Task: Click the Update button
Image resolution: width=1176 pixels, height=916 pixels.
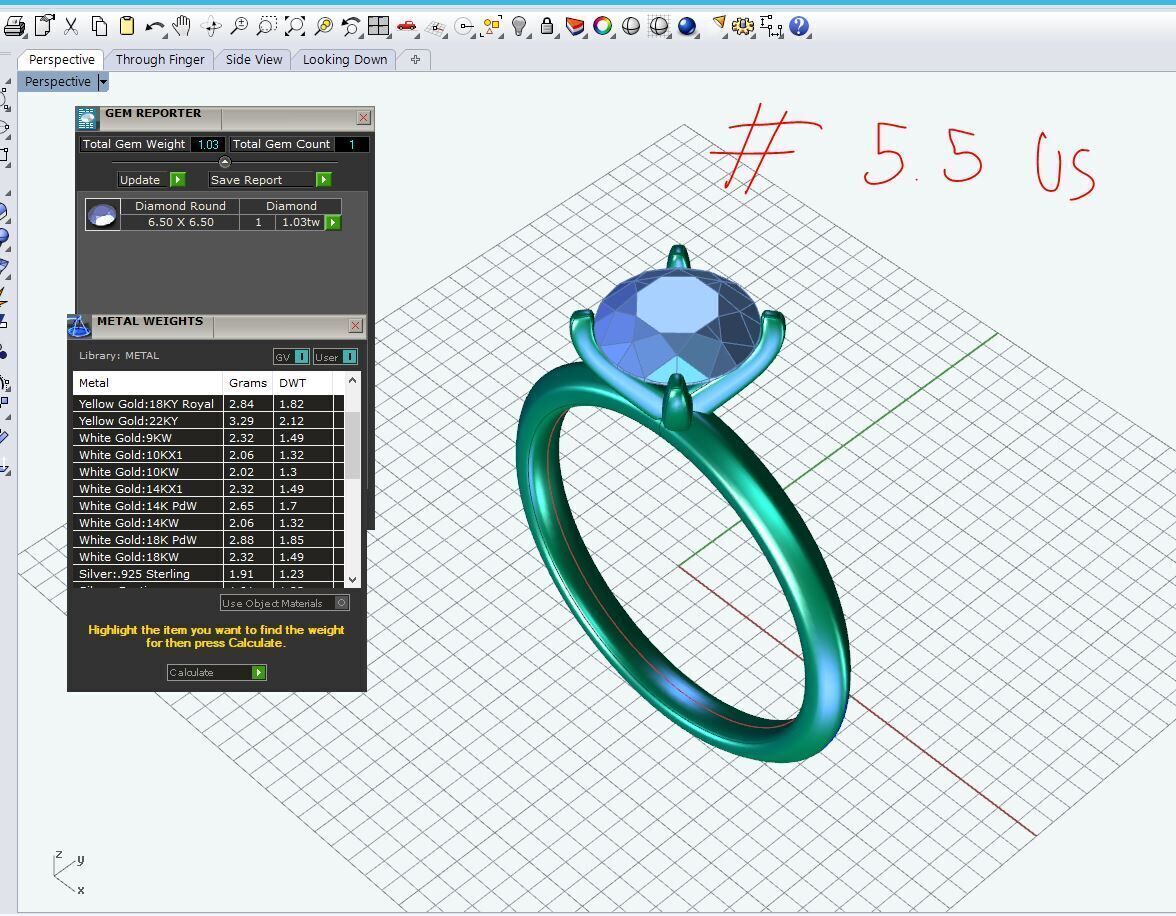Action: pos(152,180)
